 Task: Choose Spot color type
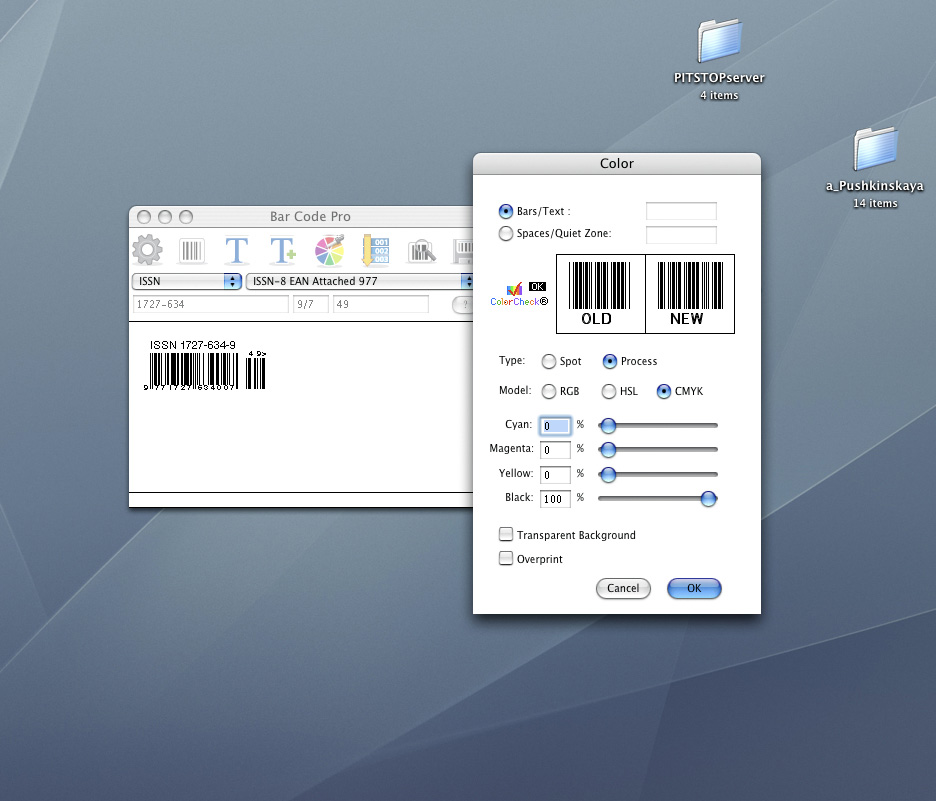[549, 361]
